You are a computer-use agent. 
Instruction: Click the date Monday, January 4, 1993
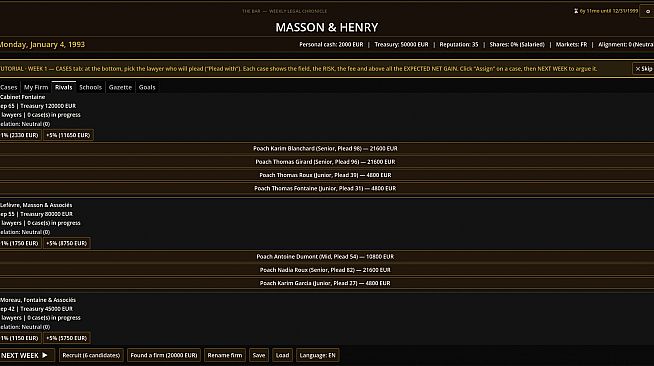point(42,44)
